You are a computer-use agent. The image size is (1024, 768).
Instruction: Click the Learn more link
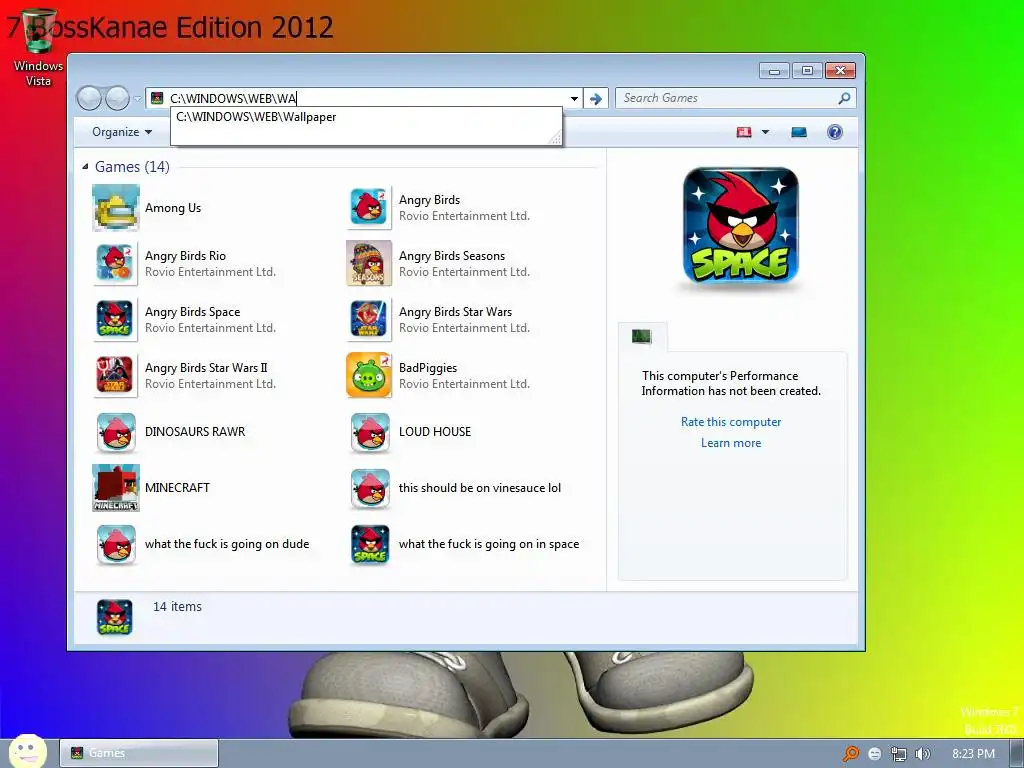731,443
